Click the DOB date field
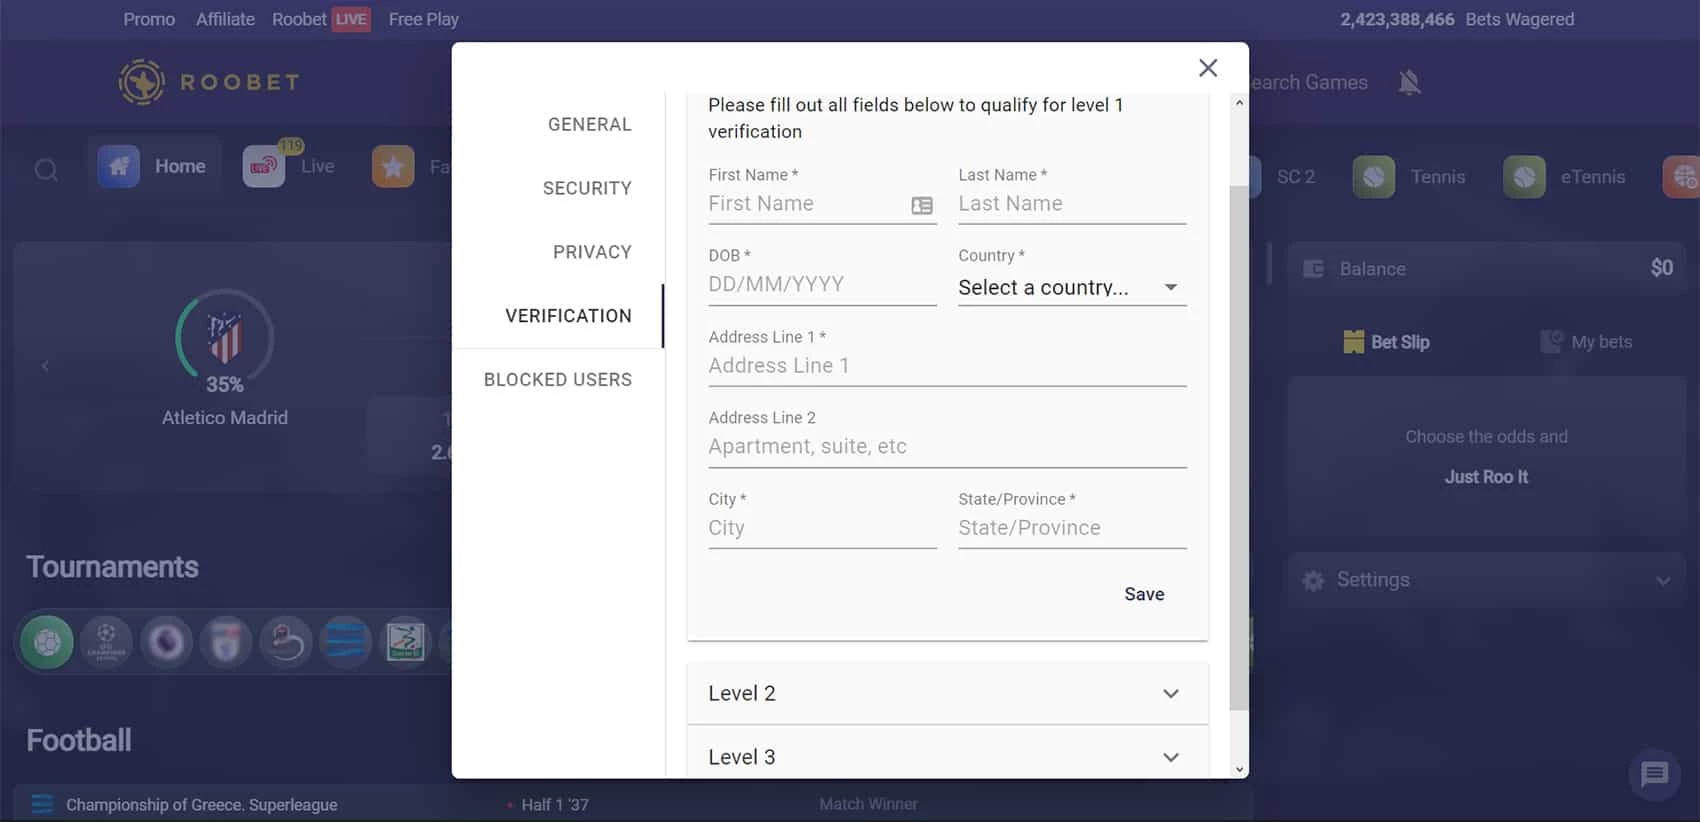The image size is (1700, 822). 822,285
